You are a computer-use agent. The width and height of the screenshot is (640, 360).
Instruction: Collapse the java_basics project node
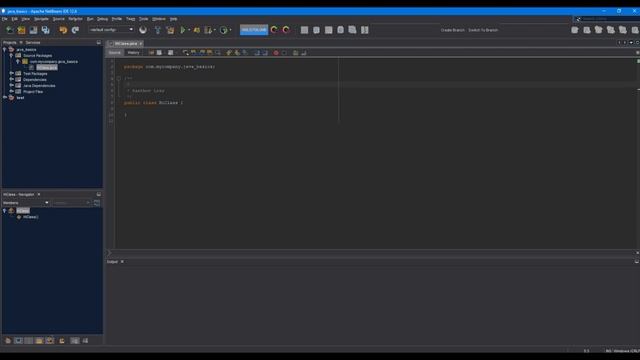(x=4, y=49)
